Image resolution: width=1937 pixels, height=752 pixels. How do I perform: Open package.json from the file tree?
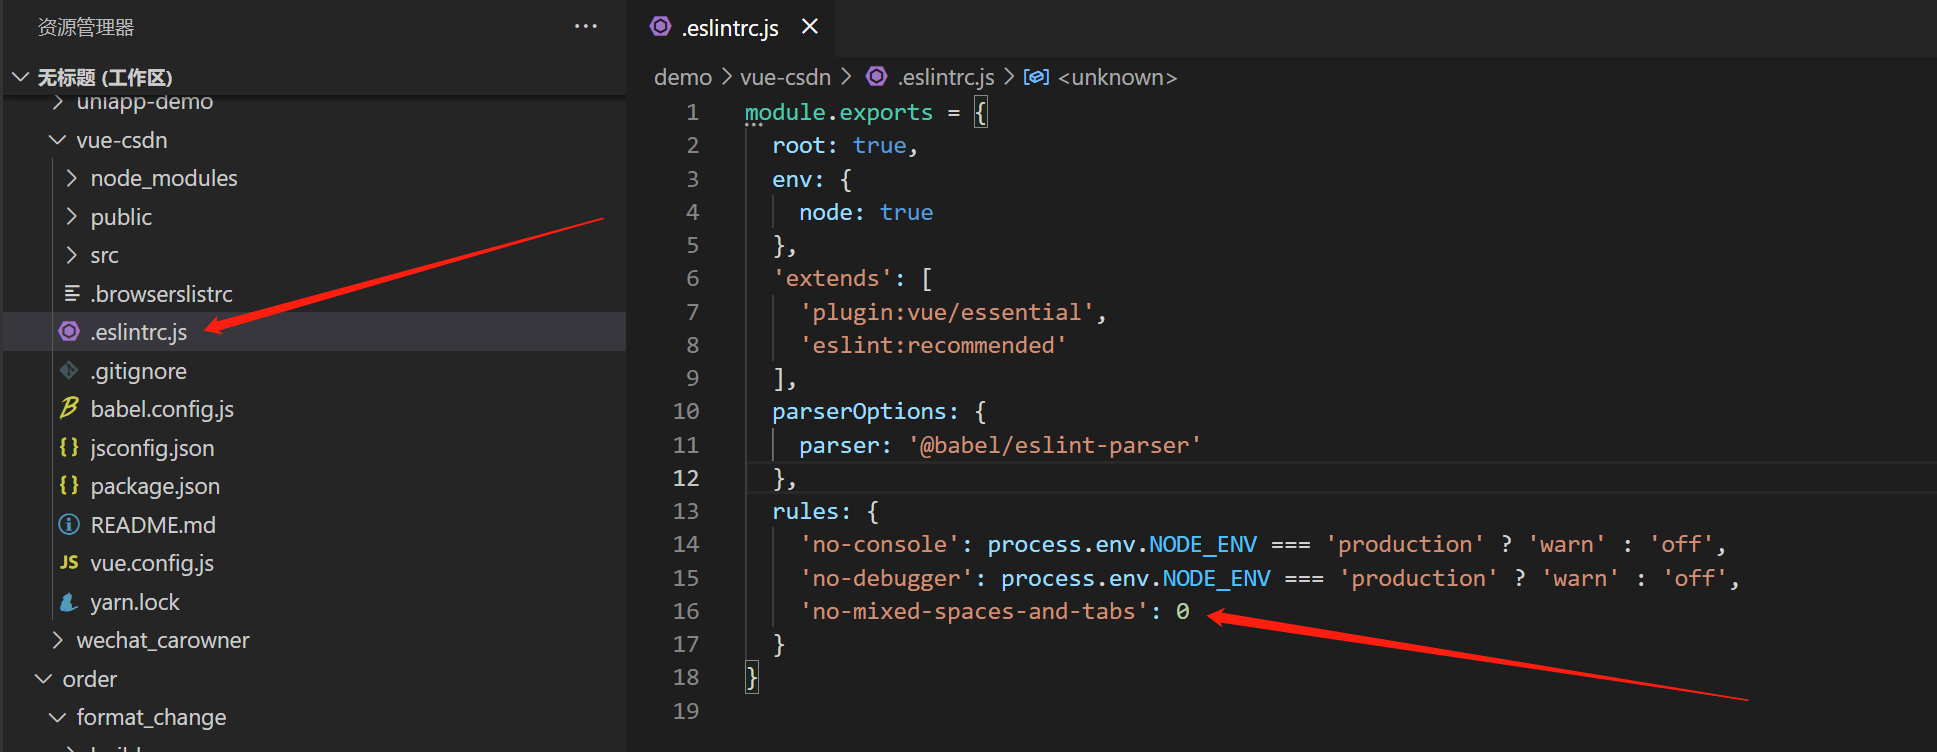pyautogui.click(x=155, y=486)
